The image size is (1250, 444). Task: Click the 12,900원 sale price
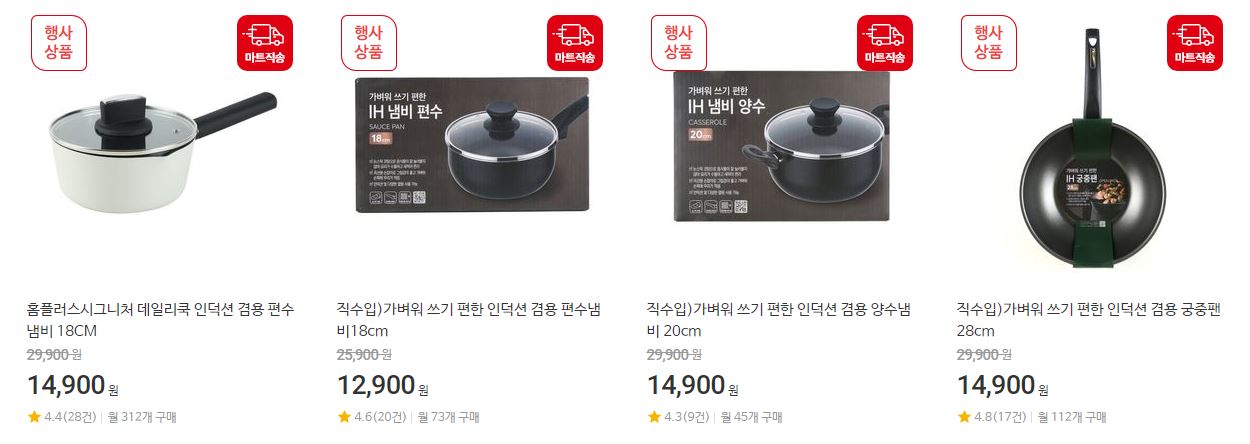(383, 385)
